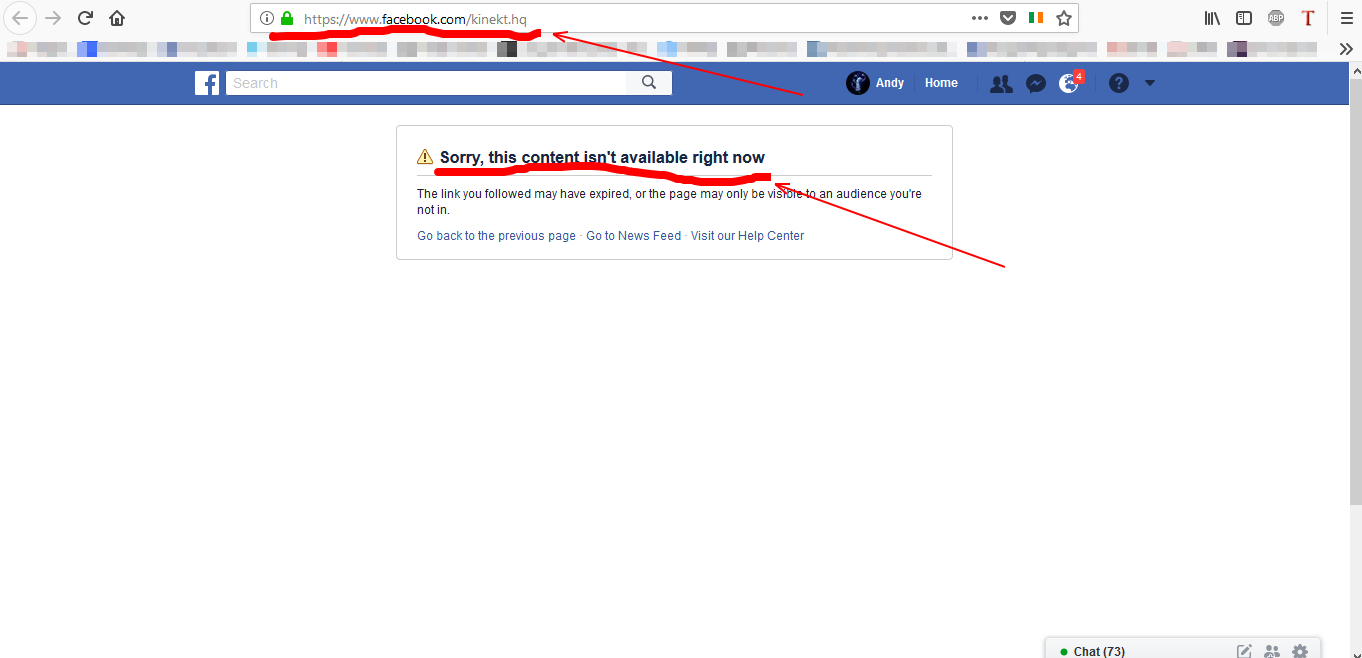Click 'Sorry, this content isn't available' heading
Screen dimensions: 1362x658
coord(602,157)
